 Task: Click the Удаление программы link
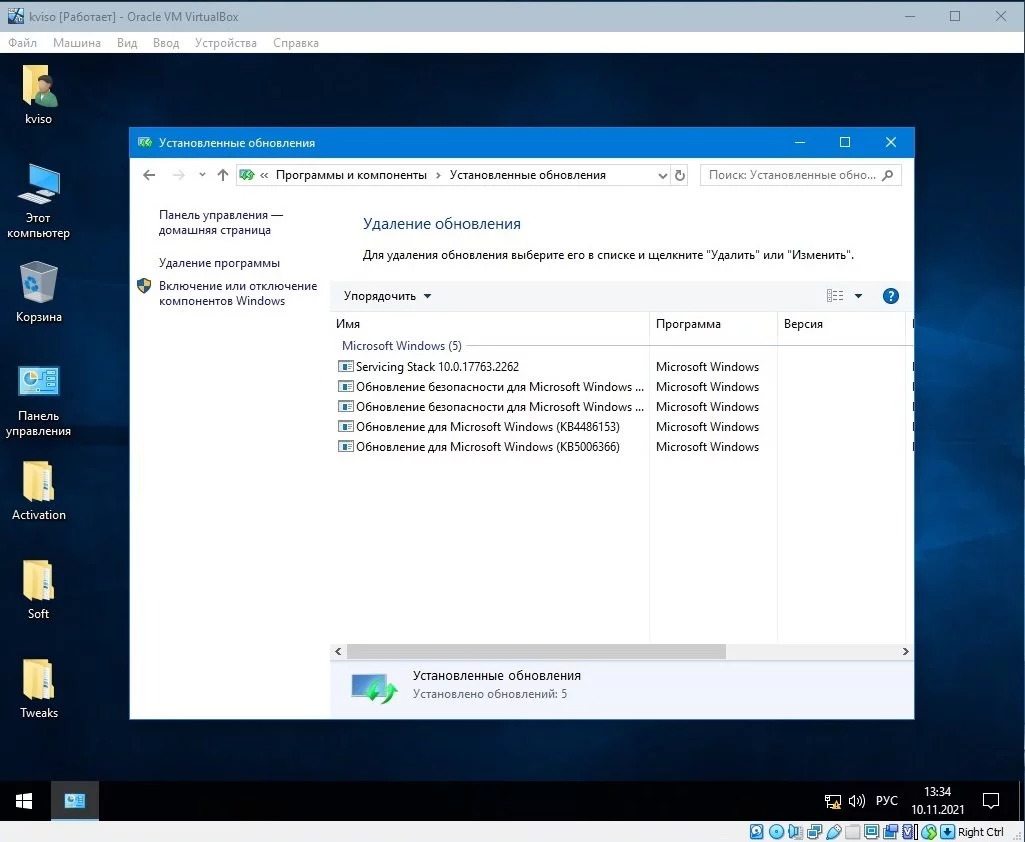point(219,263)
